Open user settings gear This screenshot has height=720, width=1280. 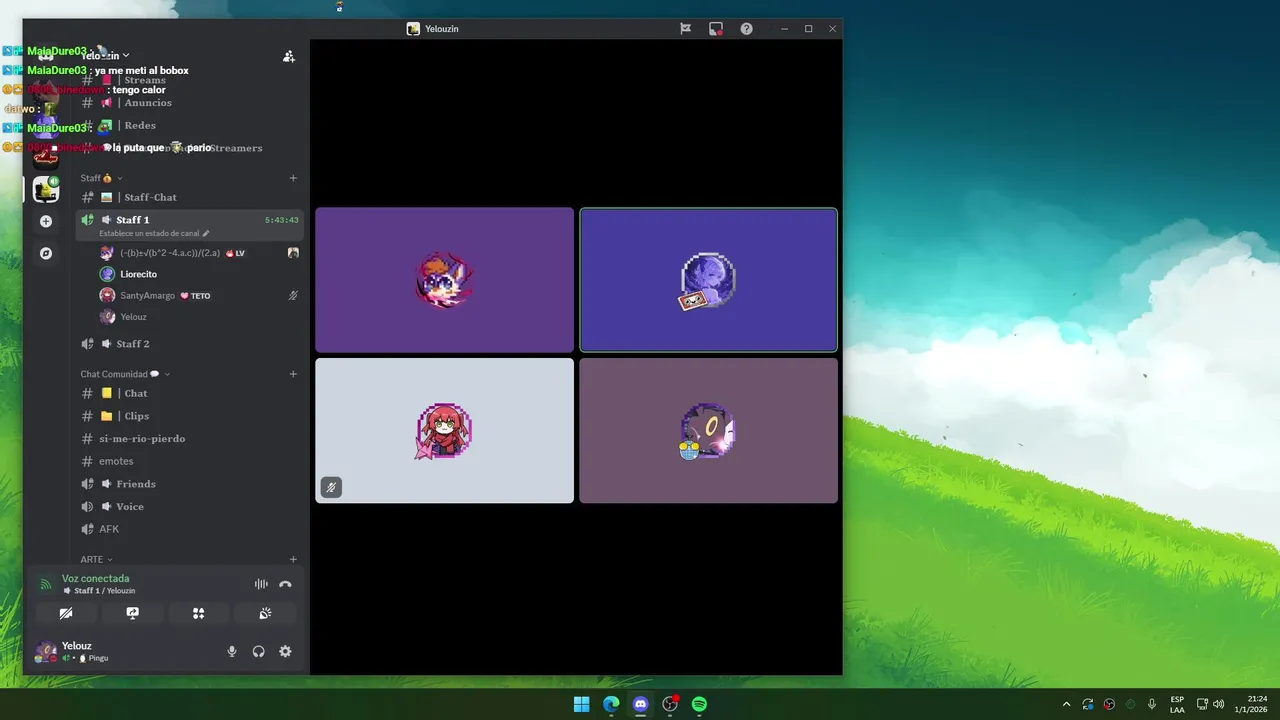(285, 651)
